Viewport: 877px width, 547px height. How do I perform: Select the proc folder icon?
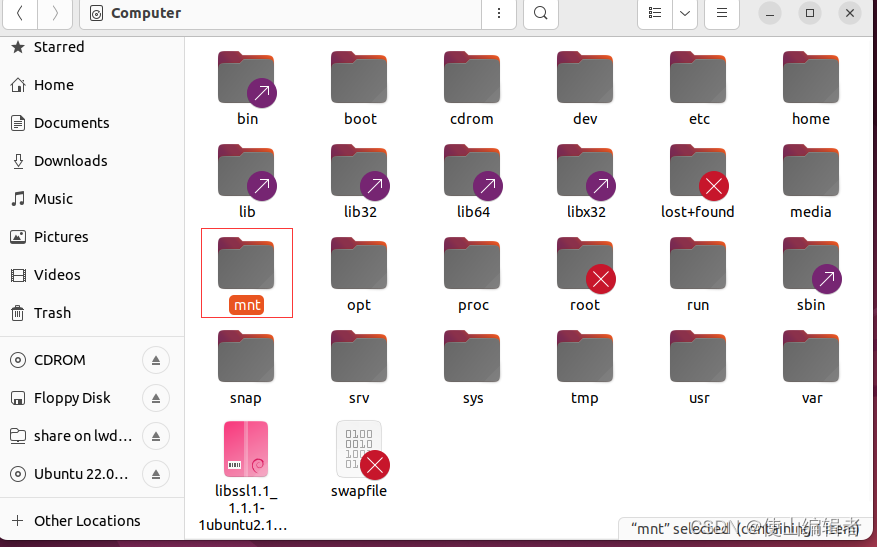(472, 263)
